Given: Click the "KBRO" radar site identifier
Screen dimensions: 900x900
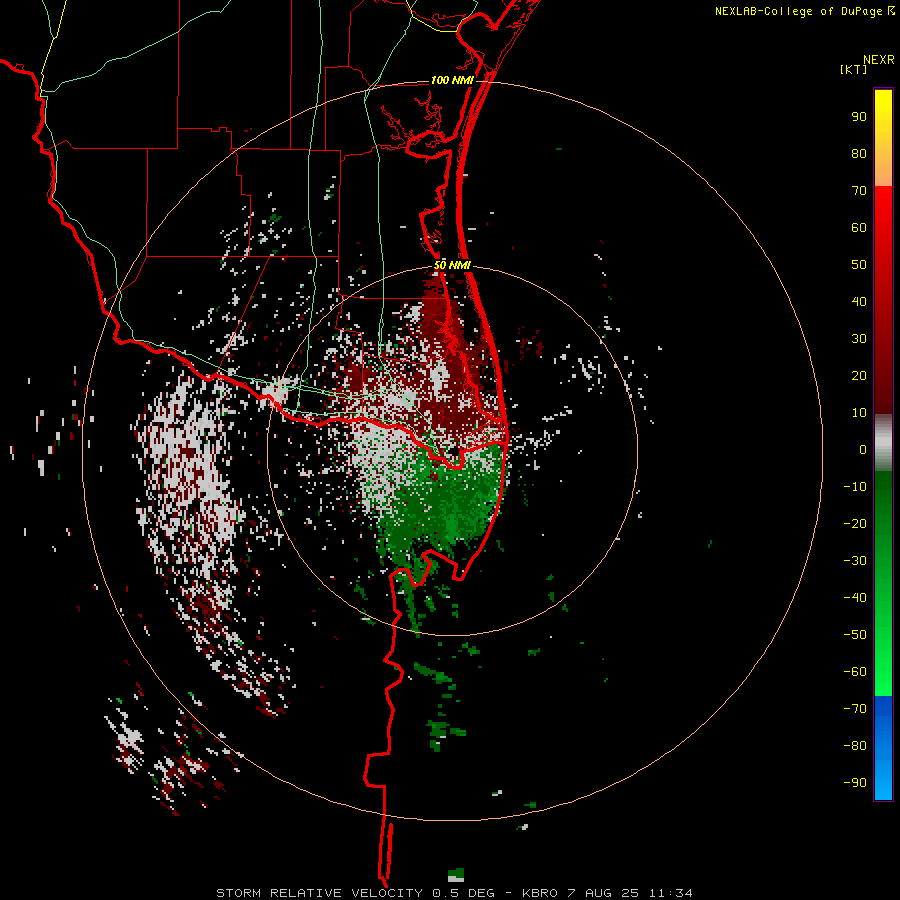Looking at the screenshot, I should tap(540, 893).
